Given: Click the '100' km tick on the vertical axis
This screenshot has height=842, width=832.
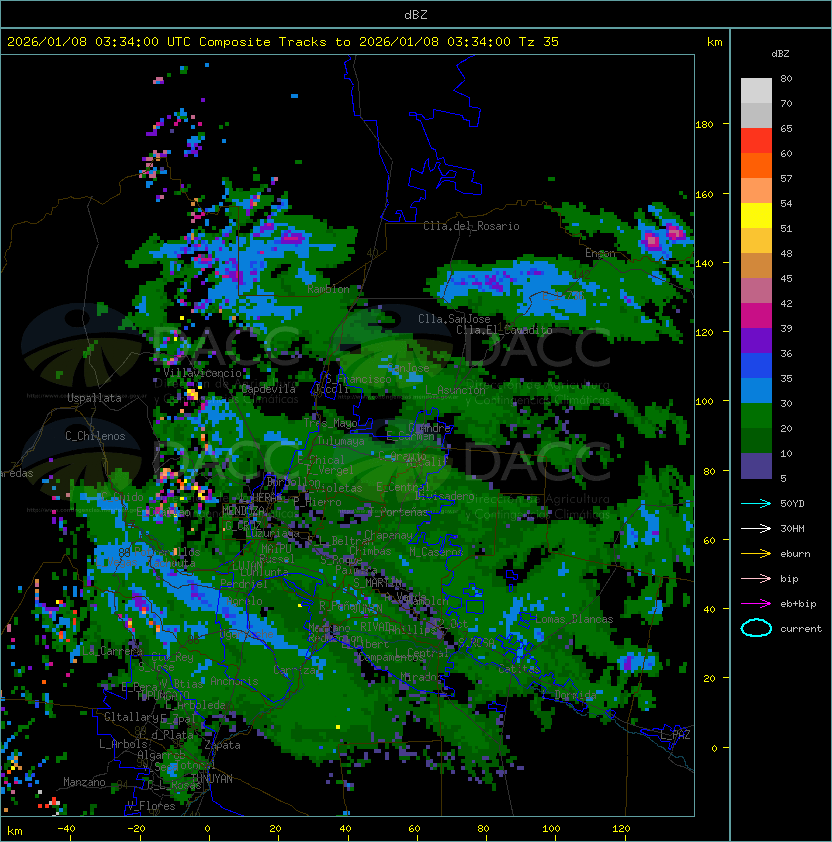Looking at the screenshot, I should click(704, 402).
